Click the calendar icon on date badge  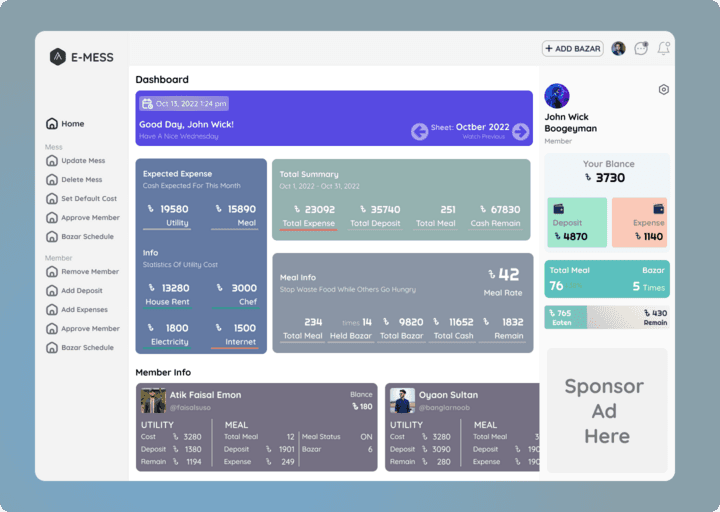pos(147,103)
